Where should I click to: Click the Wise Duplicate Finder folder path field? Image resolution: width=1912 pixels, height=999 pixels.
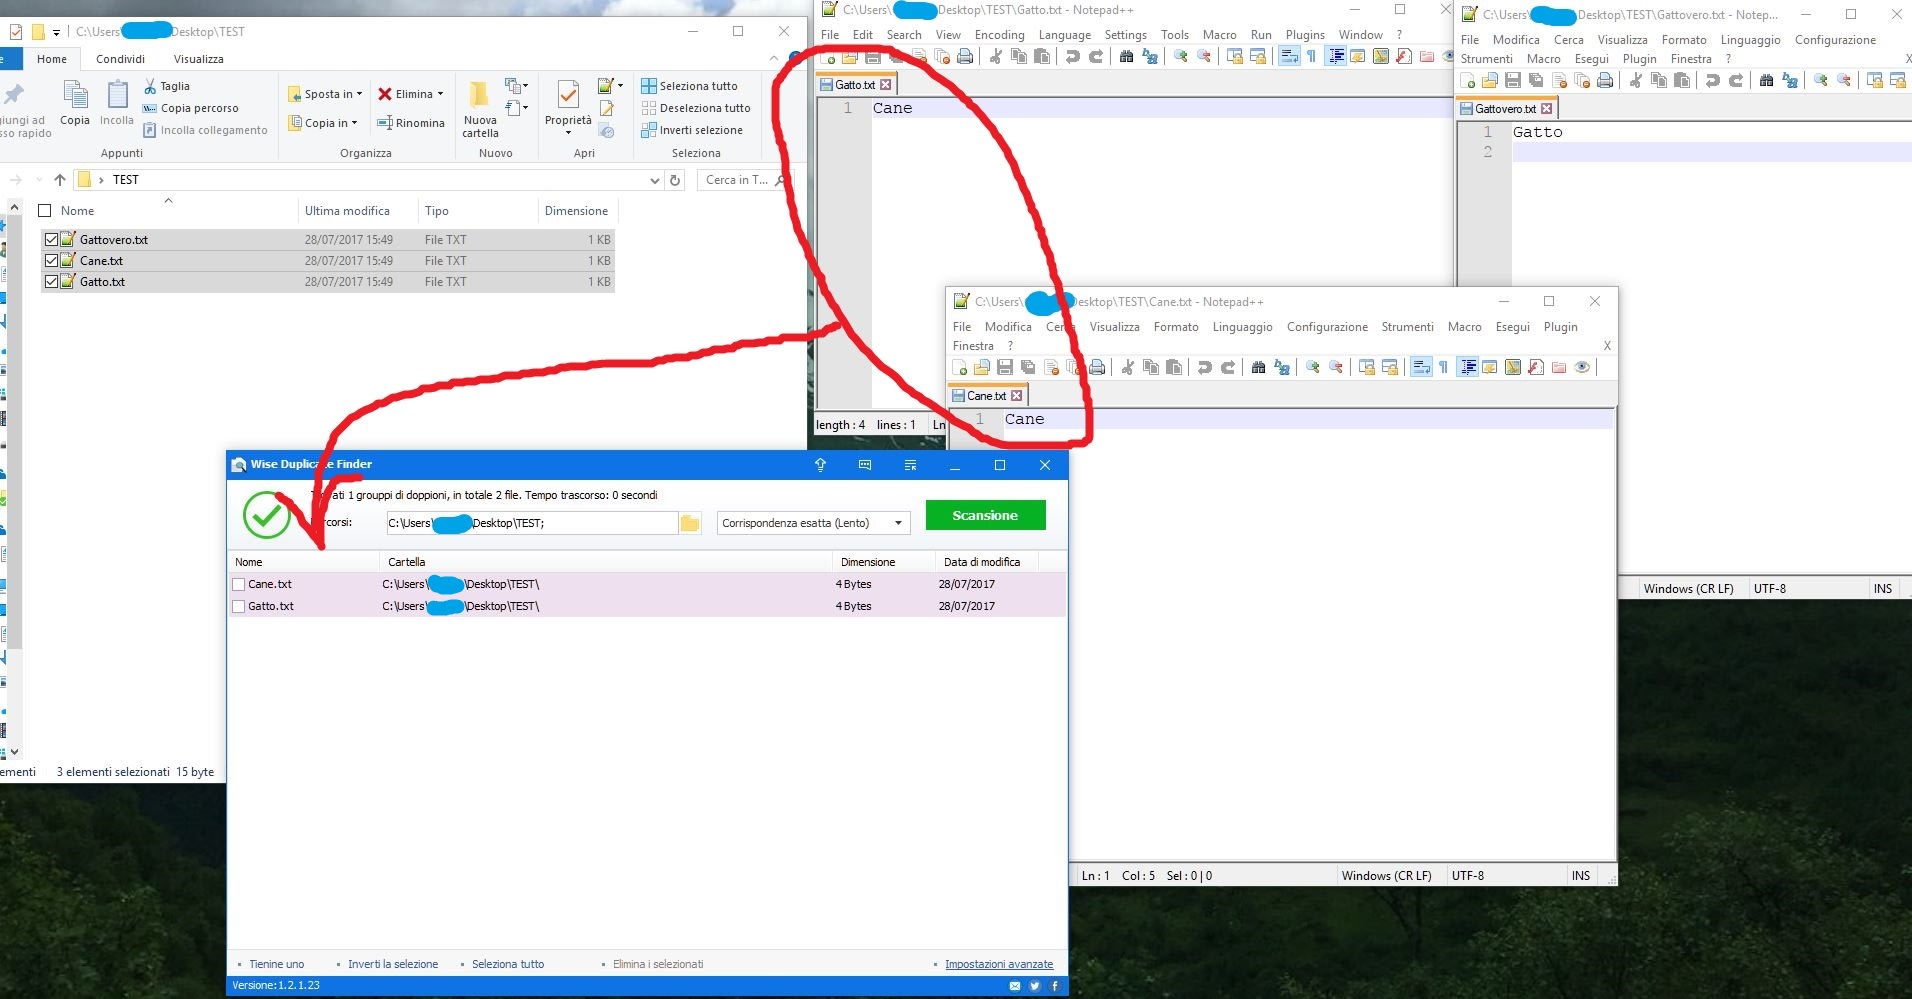532,523
